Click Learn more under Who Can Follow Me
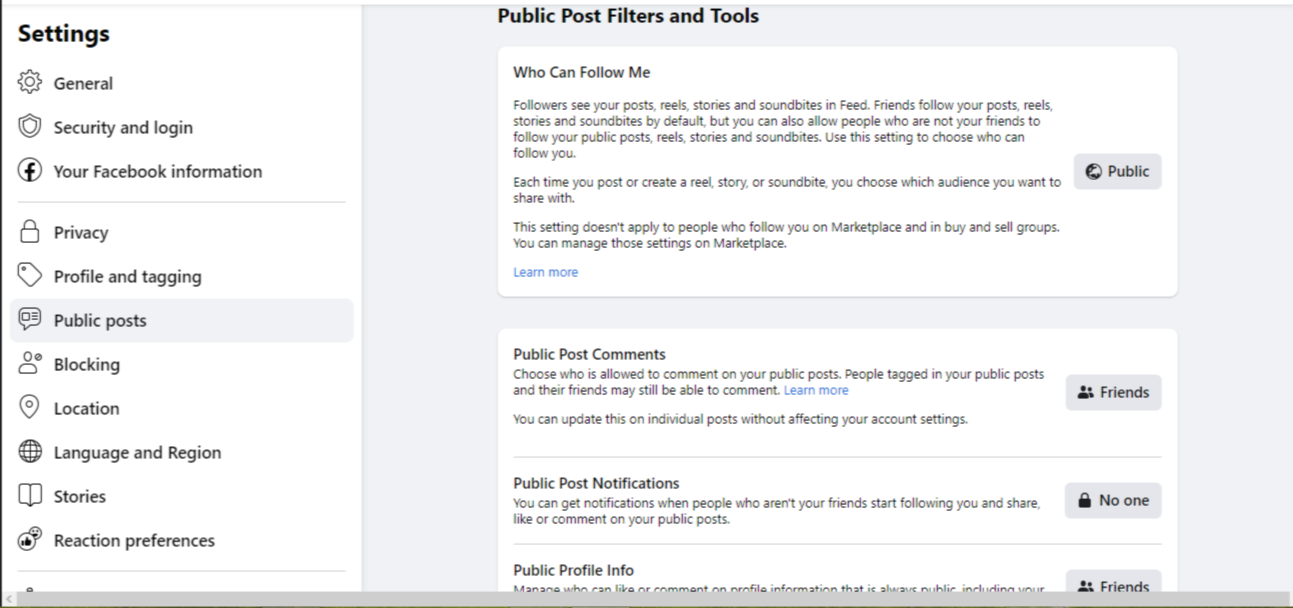1293x608 pixels. click(x=545, y=272)
